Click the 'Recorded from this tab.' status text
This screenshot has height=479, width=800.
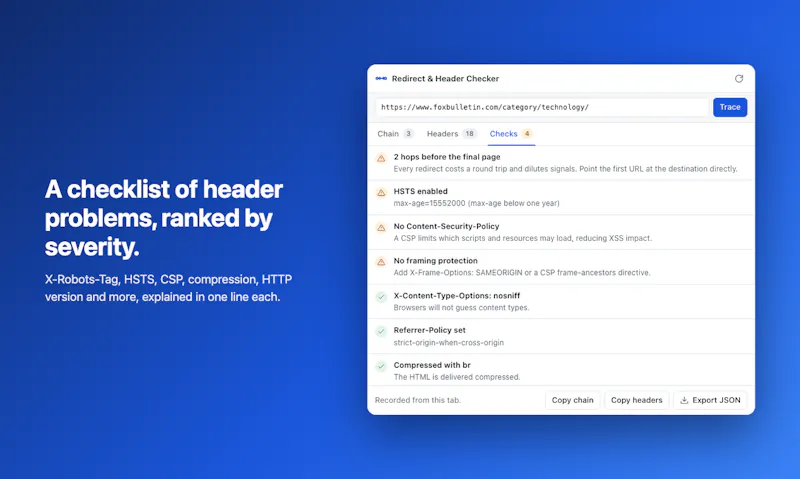point(418,400)
